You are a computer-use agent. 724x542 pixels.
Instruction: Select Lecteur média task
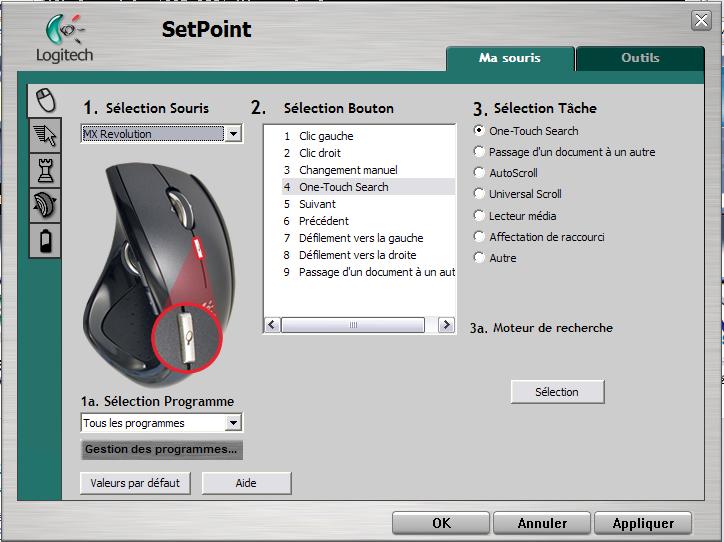(x=479, y=215)
